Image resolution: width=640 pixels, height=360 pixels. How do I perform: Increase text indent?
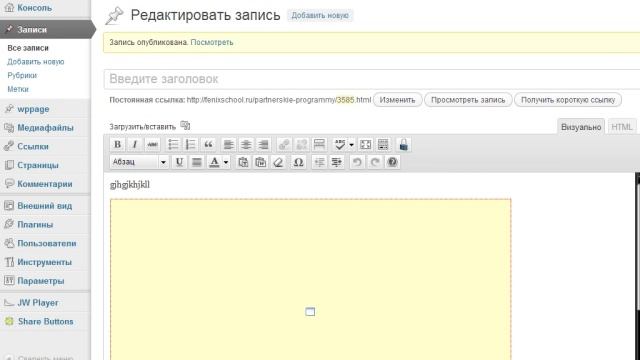[x=337, y=162]
